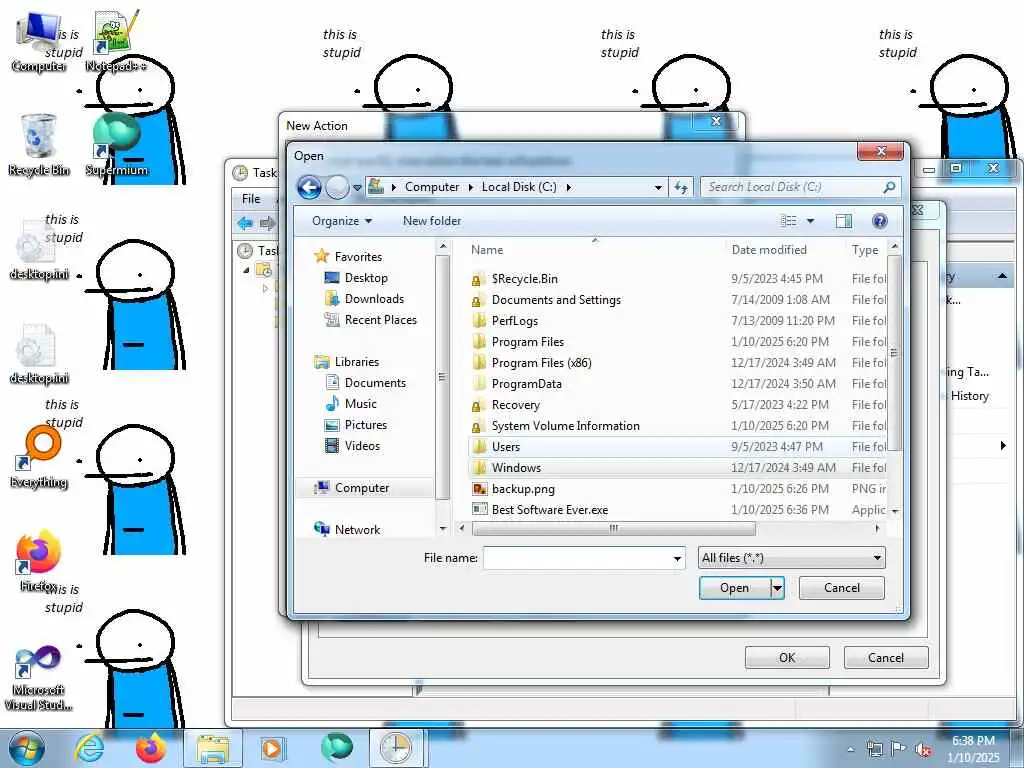
Task: Select the Windows folder row
Action: coord(677,468)
